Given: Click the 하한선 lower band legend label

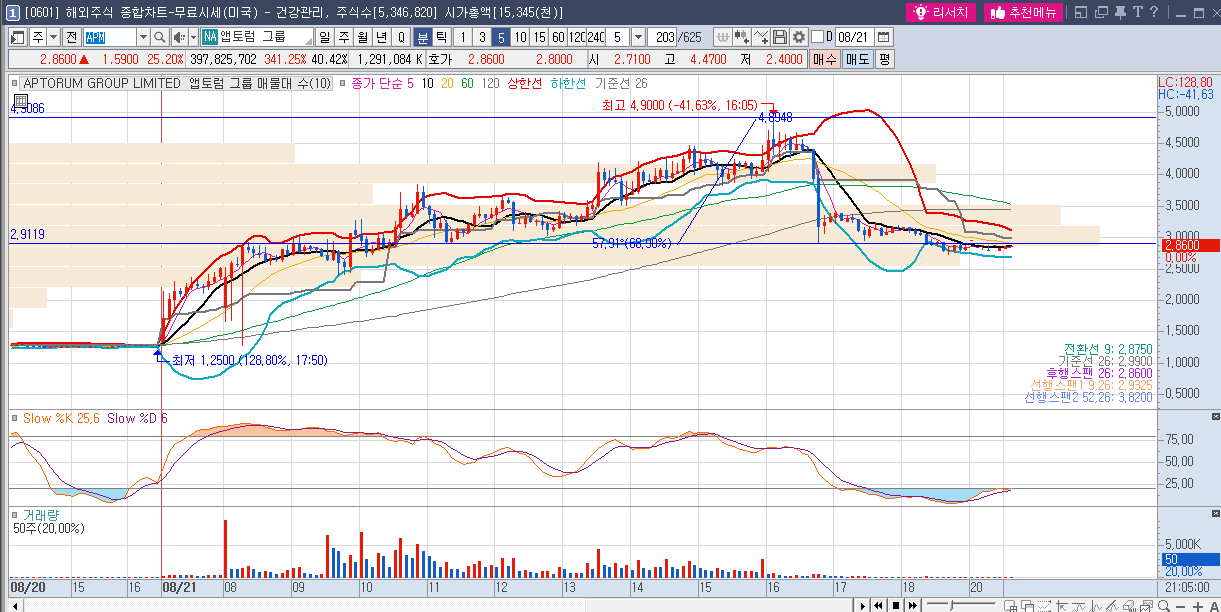Looking at the screenshot, I should tap(568, 83).
